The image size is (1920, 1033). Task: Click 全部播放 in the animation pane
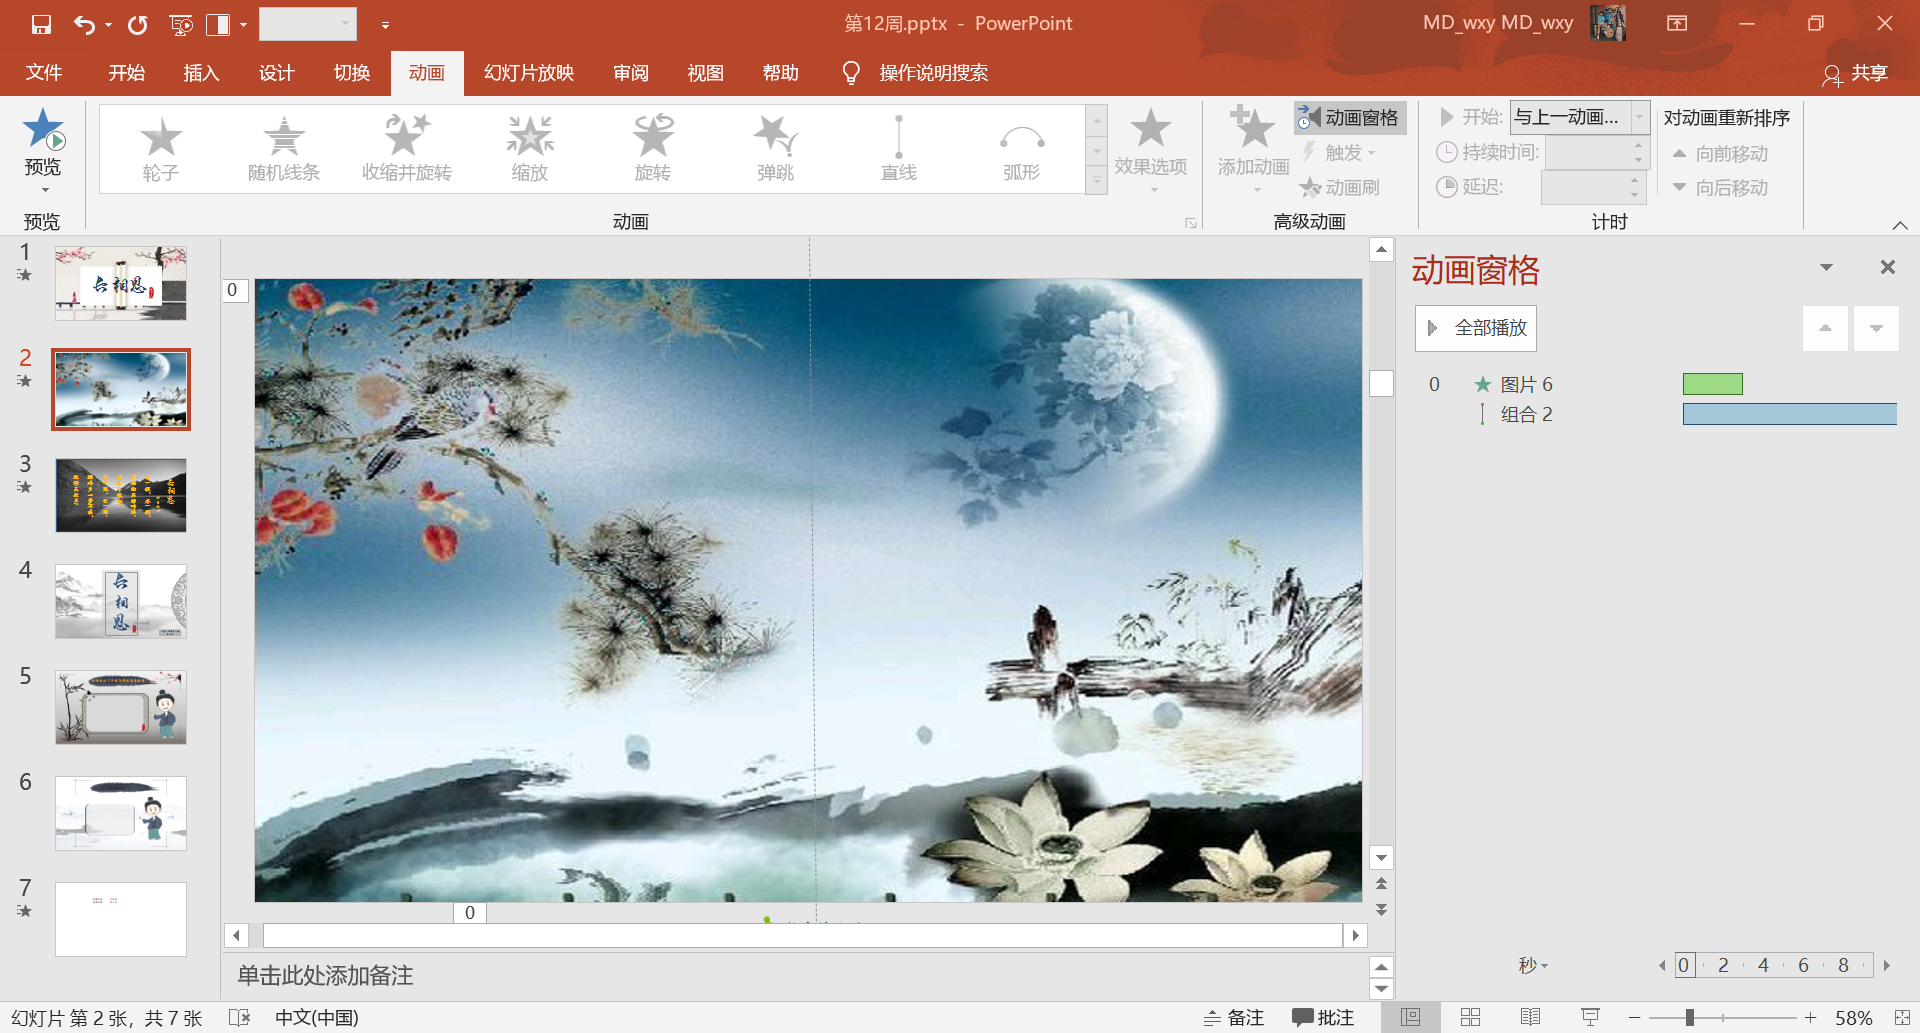pyautogui.click(x=1476, y=328)
